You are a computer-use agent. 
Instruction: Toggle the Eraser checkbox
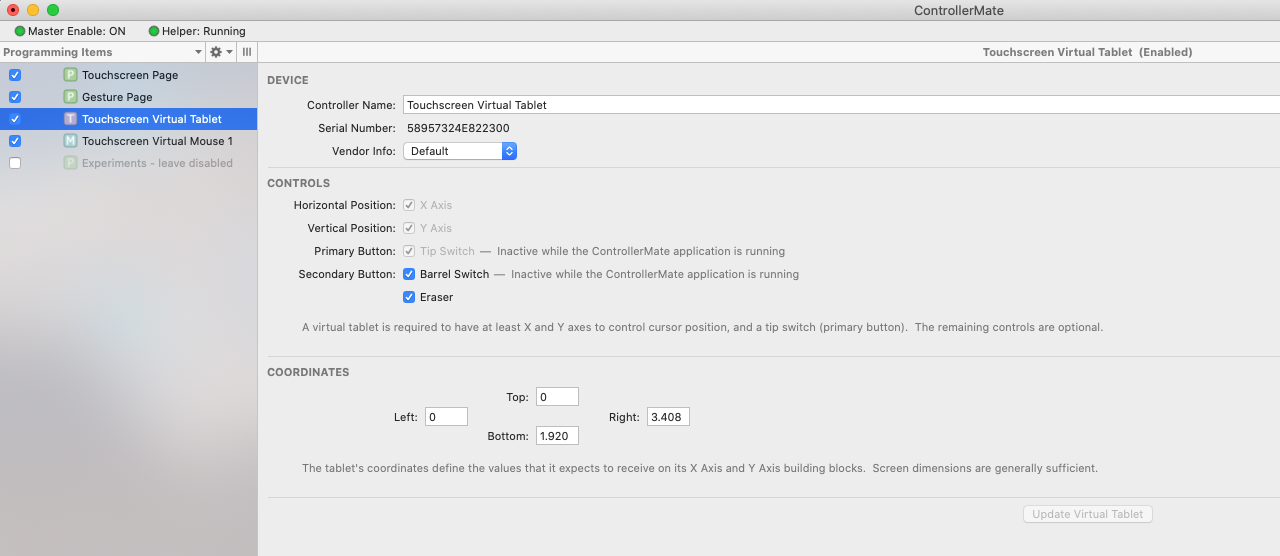coord(409,297)
